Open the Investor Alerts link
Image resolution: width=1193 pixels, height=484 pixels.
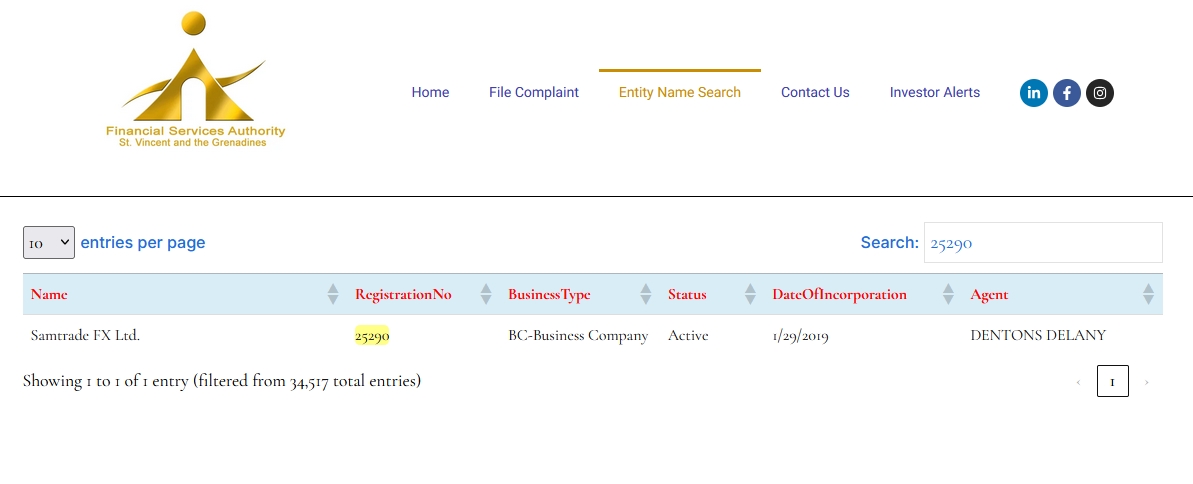tap(934, 92)
